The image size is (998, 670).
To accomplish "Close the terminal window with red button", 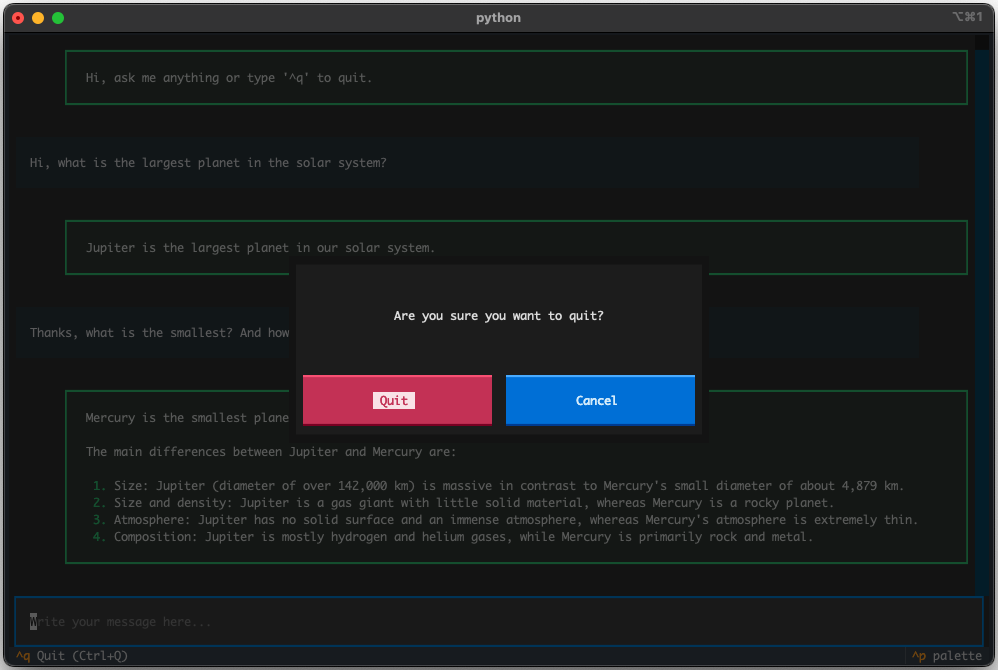I will coord(18,18).
